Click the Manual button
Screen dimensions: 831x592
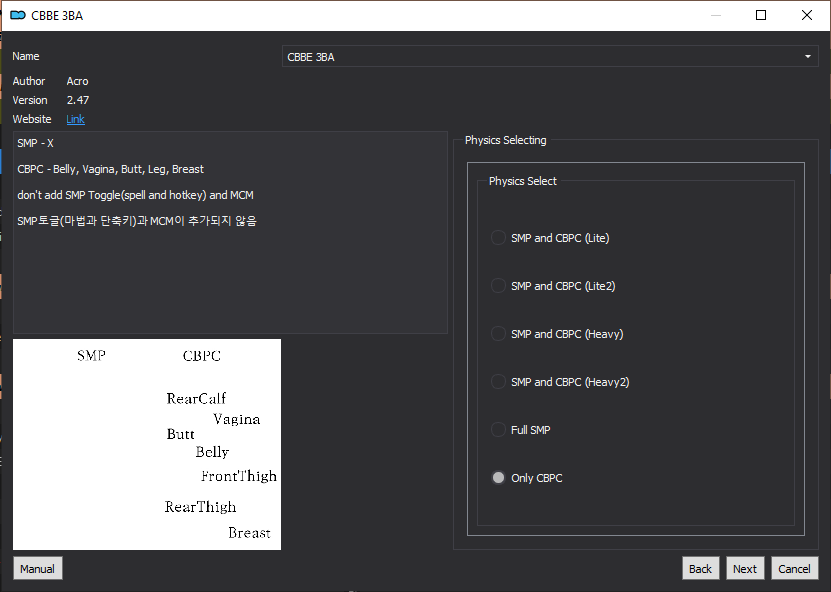[38, 569]
